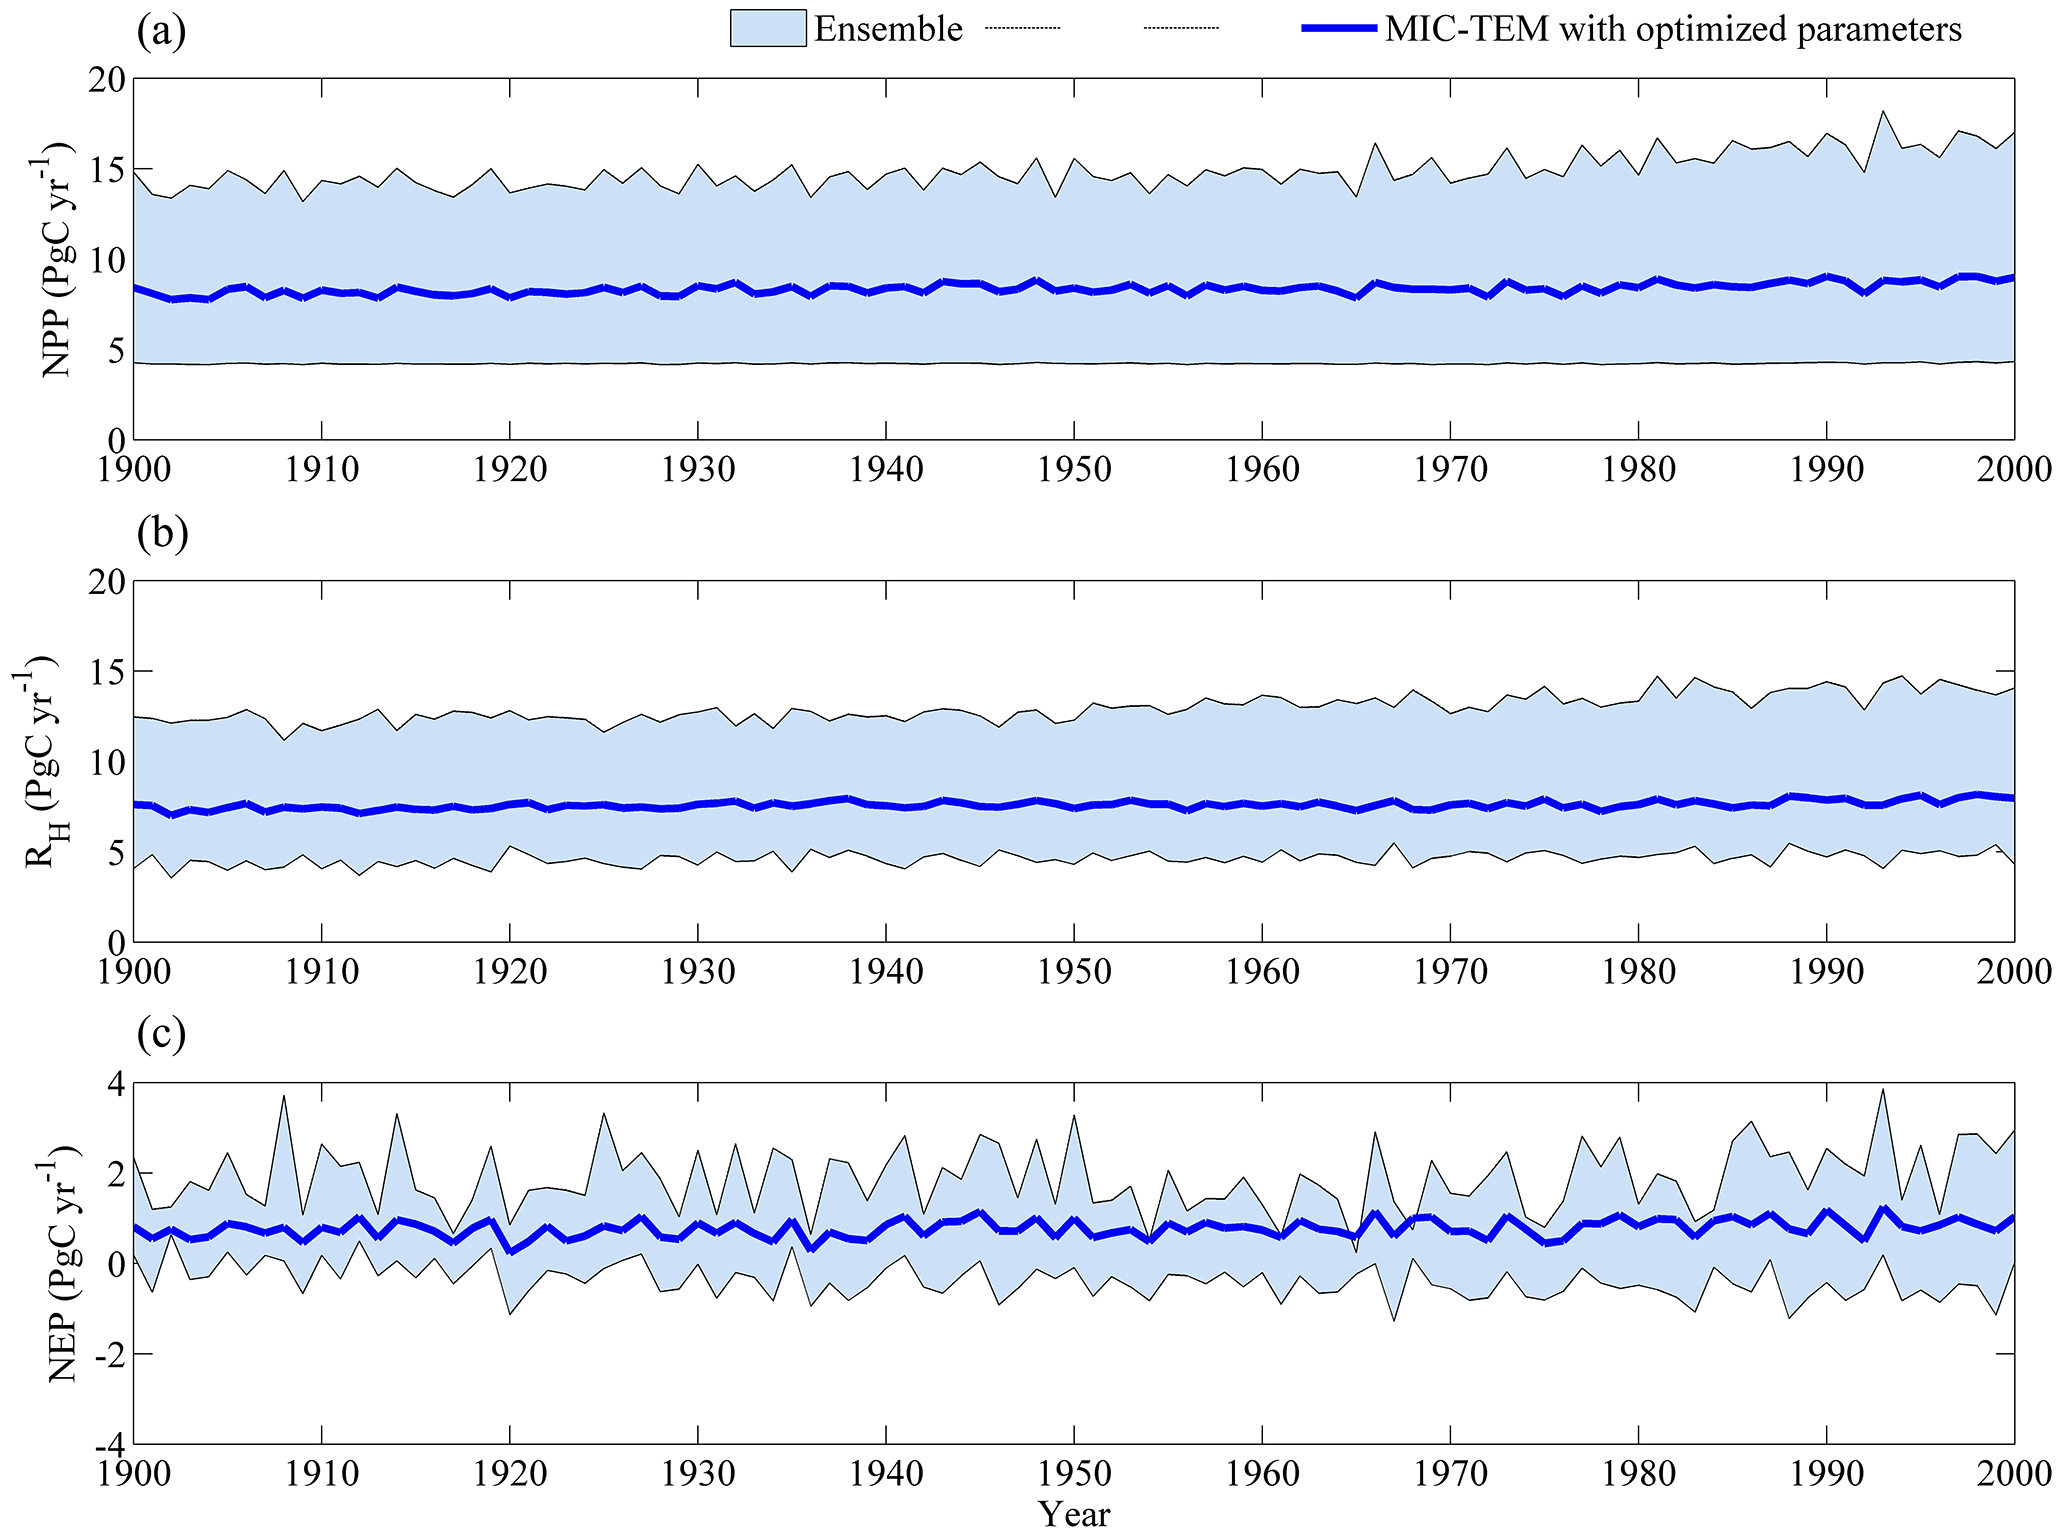
Task: Click the thick blue MIC-TEM legend line
Action: (x=1339, y=28)
